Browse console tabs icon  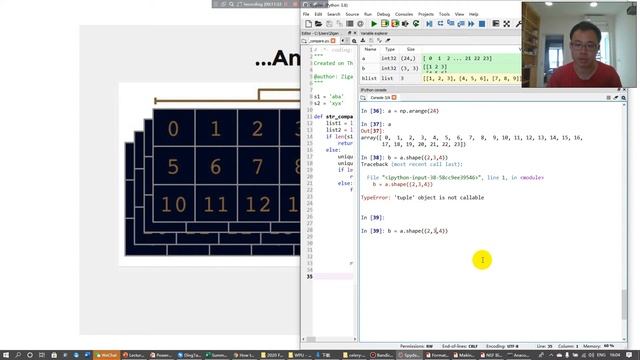click(x=363, y=98)
